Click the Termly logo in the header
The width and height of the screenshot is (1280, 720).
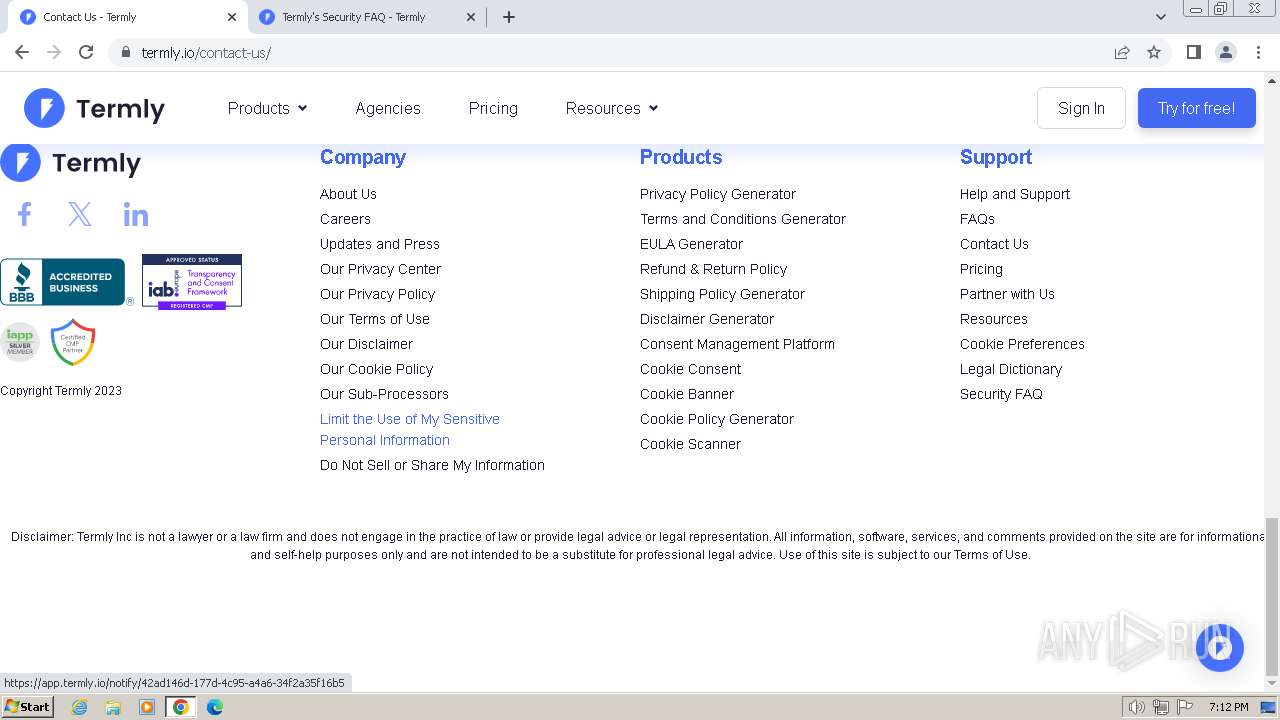(x=95, y=108)
